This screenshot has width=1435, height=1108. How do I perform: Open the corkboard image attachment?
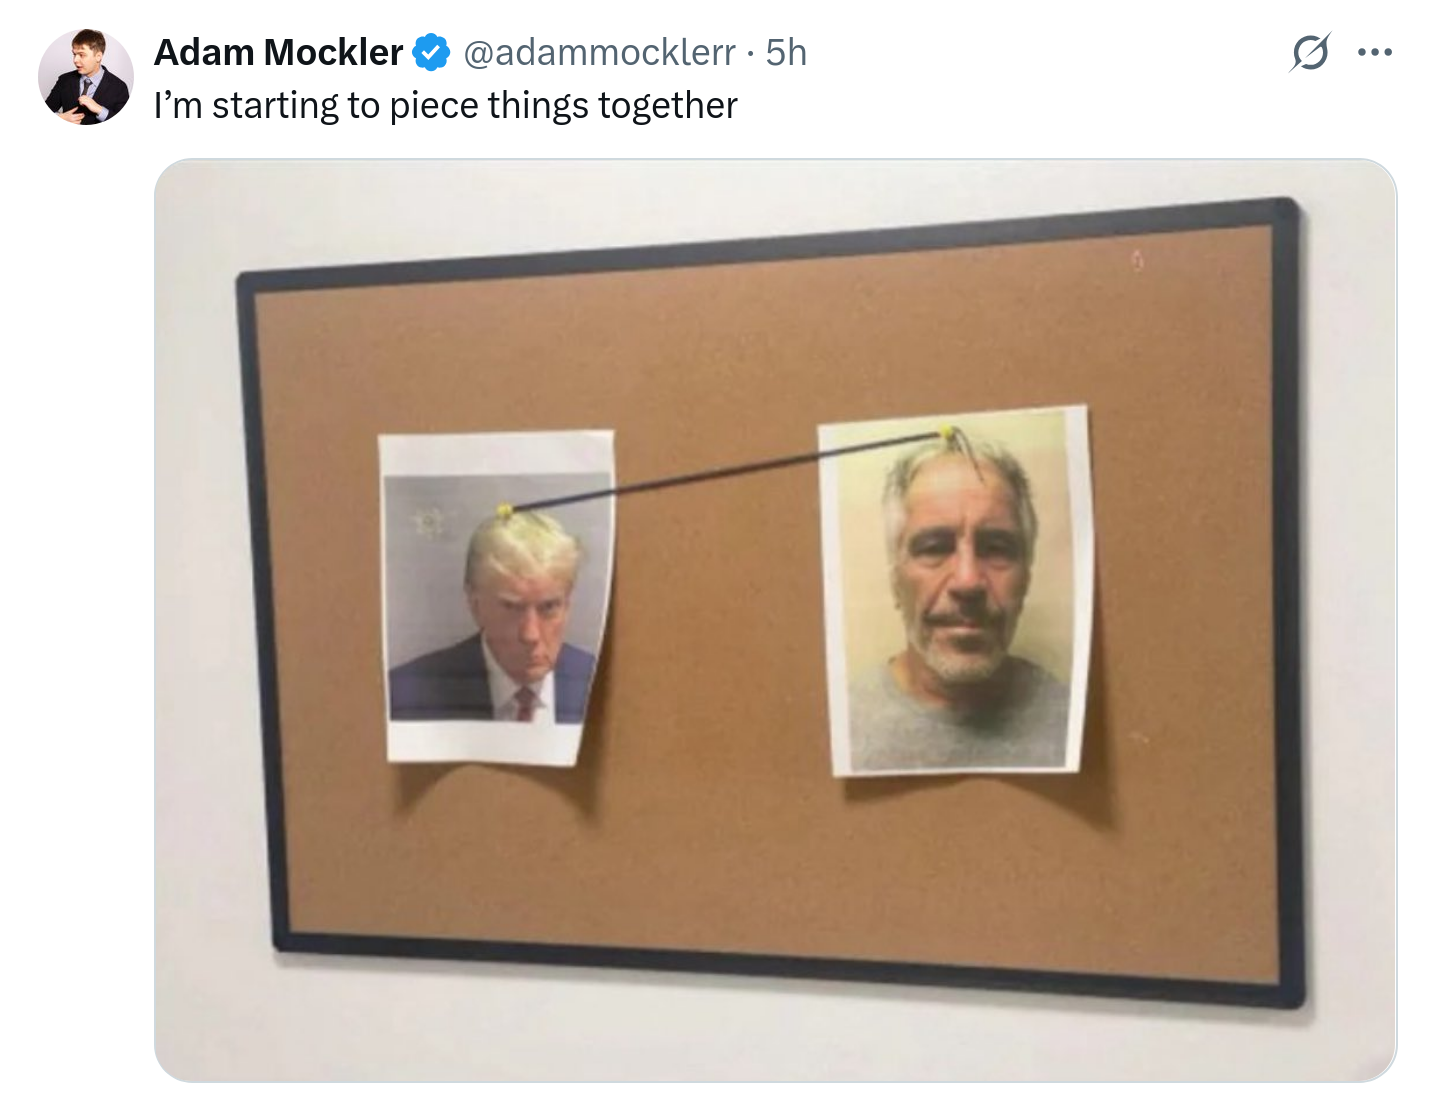click(x=775, y=620)
